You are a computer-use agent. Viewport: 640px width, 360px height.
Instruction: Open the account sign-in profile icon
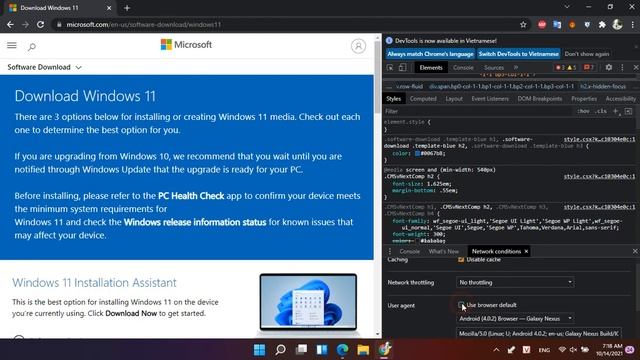[x=358, y=46]
